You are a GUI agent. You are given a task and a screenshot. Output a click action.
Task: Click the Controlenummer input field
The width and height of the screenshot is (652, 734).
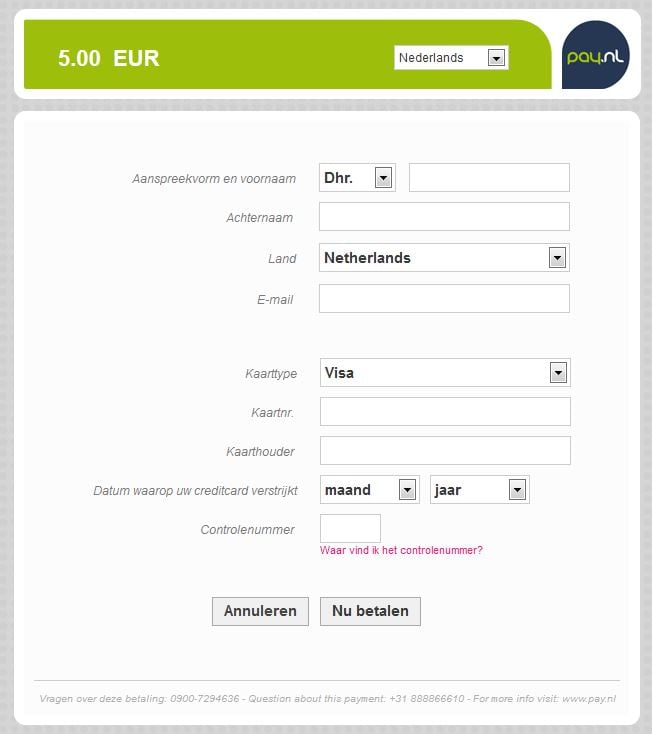350,528
